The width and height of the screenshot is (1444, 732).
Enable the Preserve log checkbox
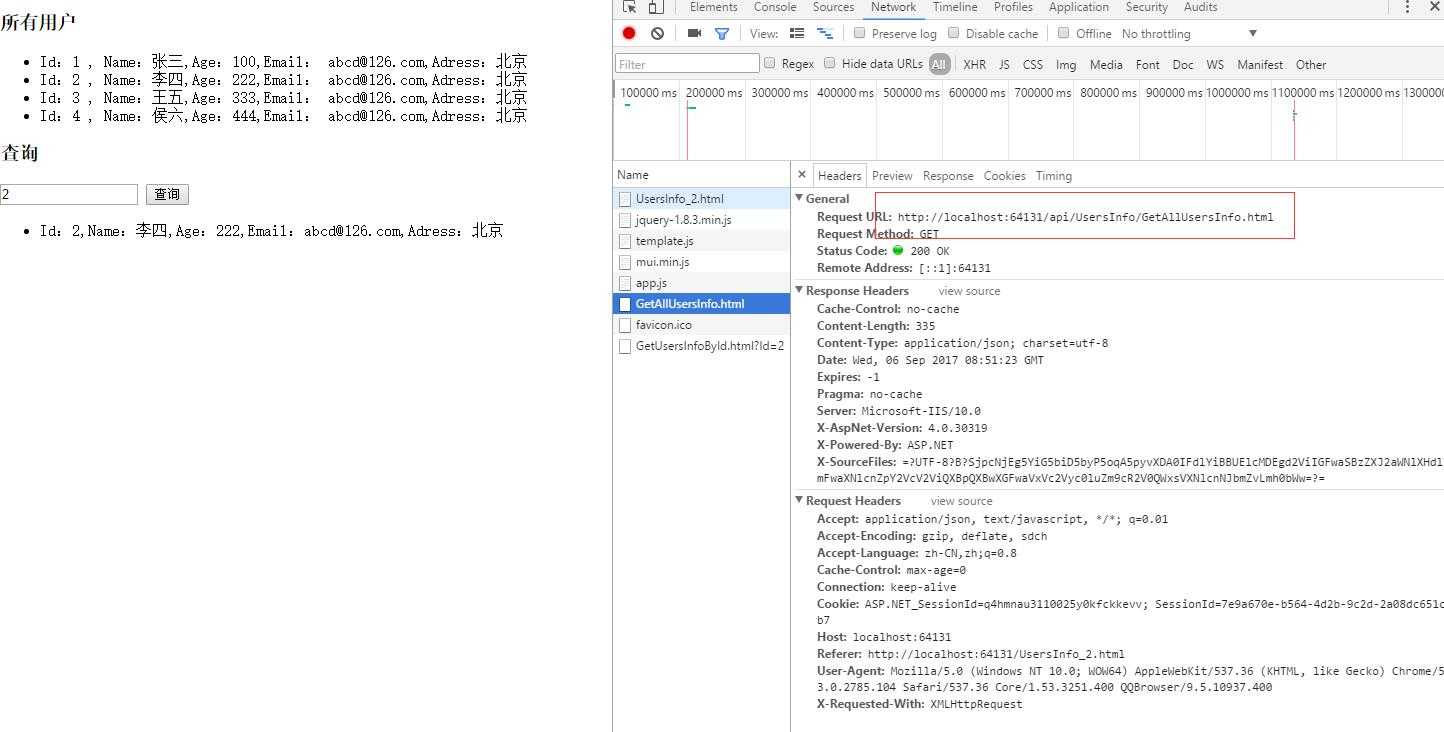point(859,33)
